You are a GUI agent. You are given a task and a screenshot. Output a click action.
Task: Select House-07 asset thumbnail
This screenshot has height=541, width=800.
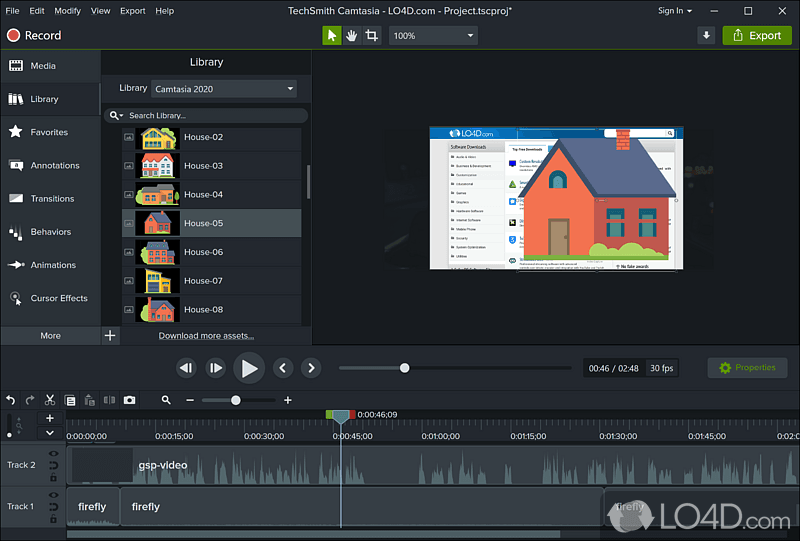[x=158, y=281]
